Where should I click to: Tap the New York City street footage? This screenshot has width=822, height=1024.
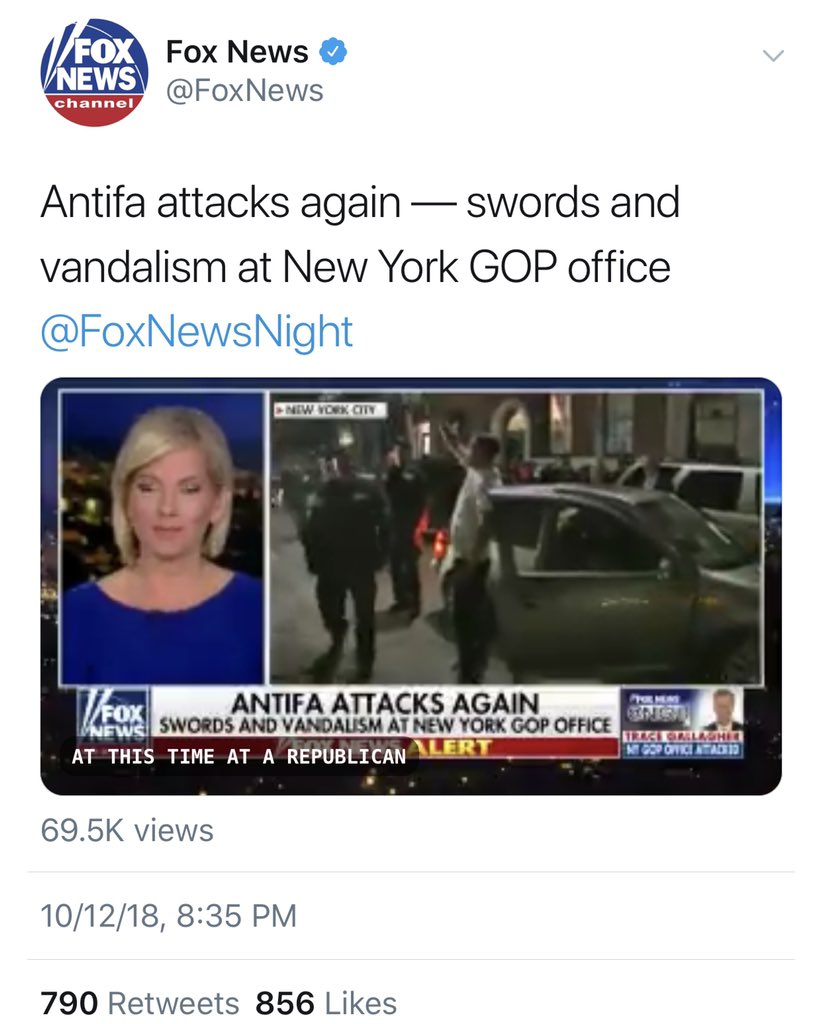coord(516,537)
